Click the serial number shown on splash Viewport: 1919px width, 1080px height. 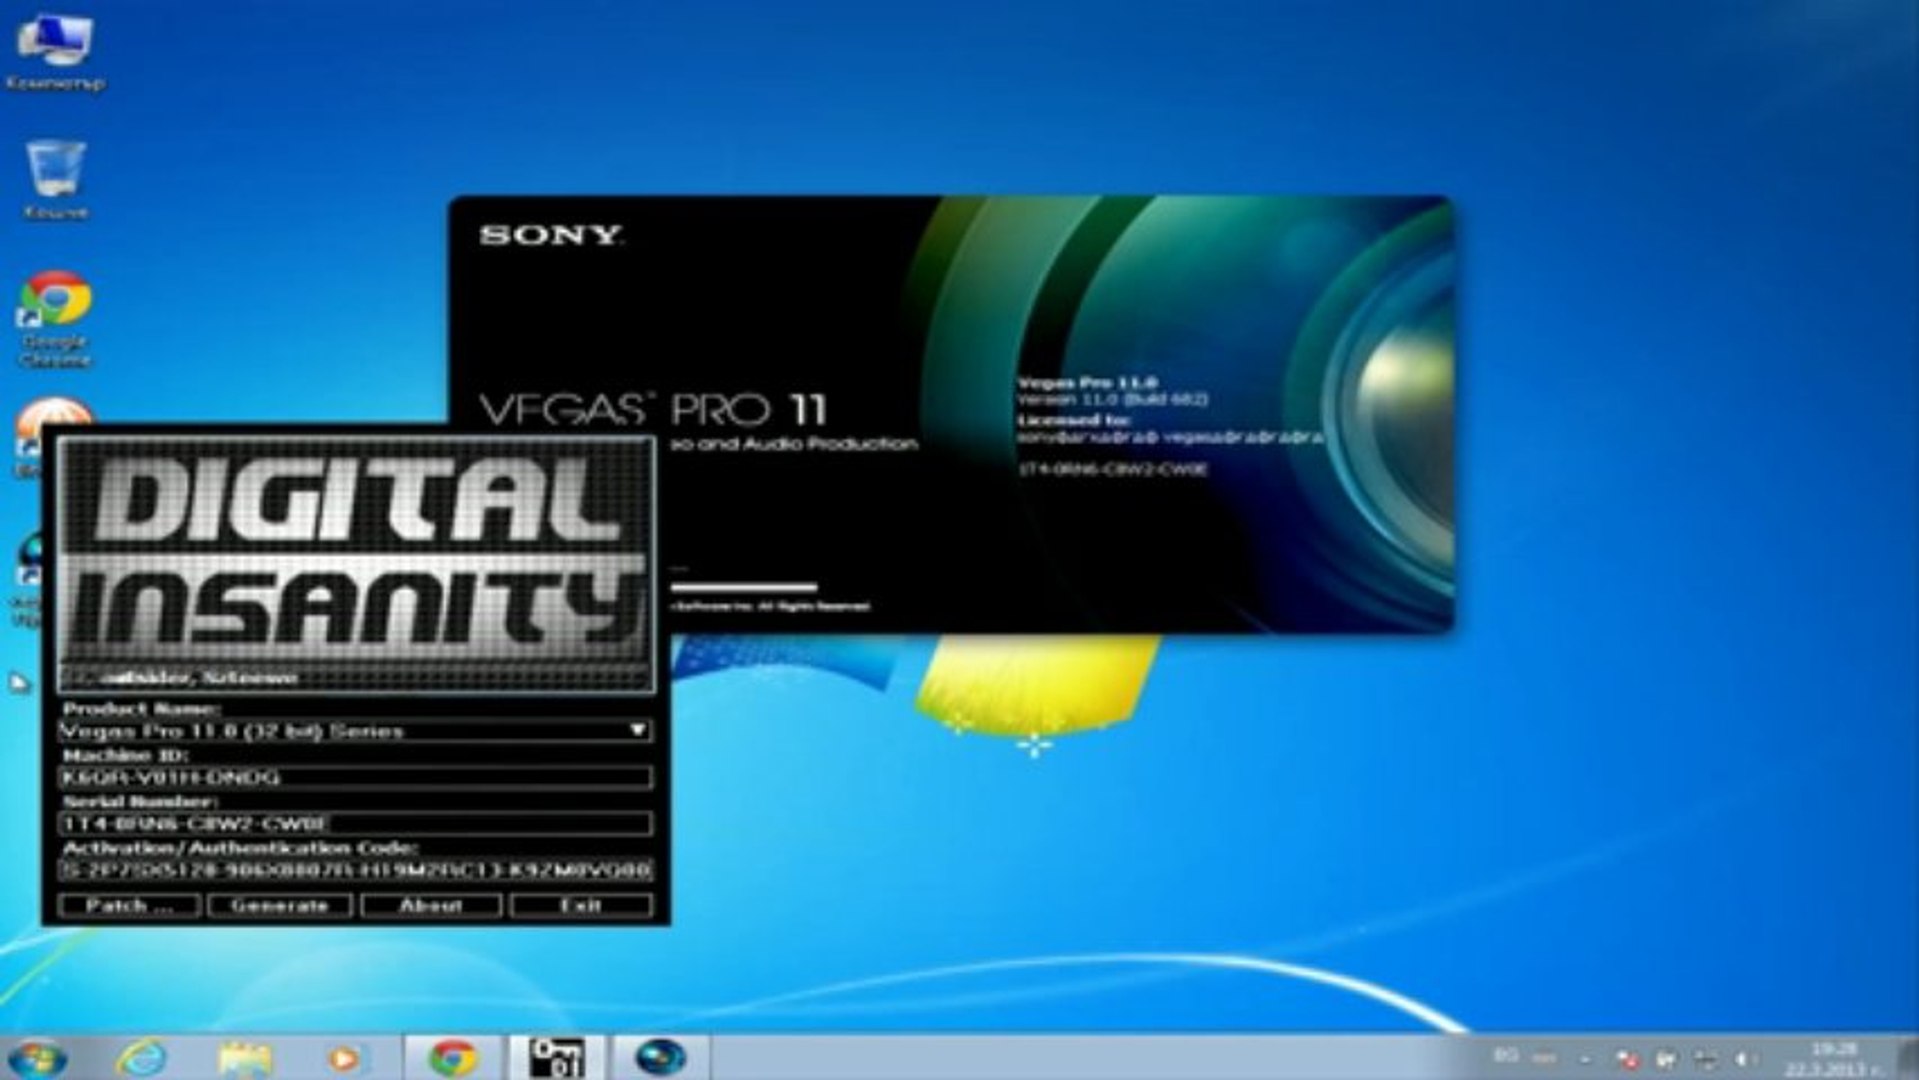click(1113, 468)
